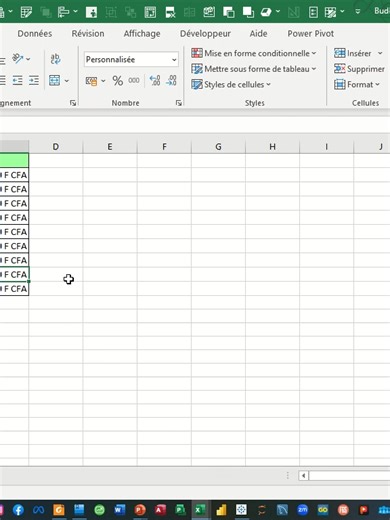
Task: Open the Personnalisée number format combo box
Action: (131, 60)
